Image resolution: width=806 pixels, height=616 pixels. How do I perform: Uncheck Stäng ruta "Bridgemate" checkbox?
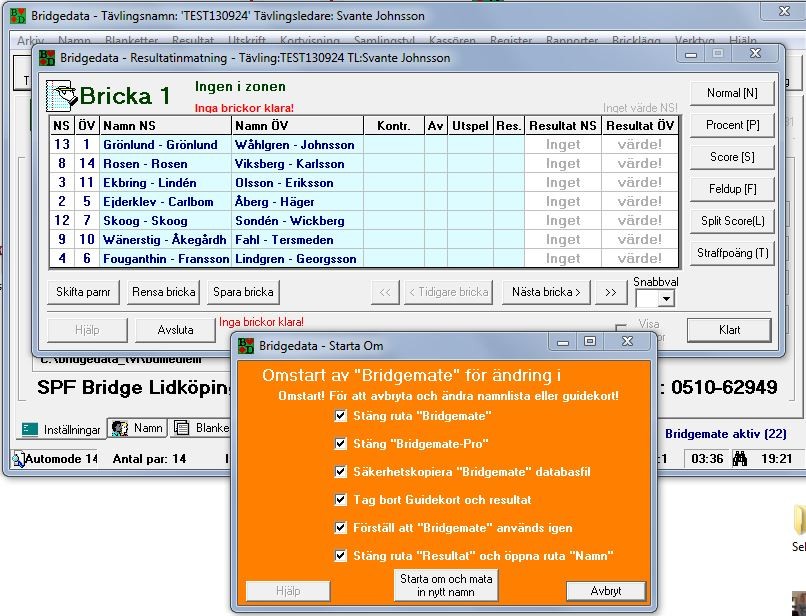pos(340,415)
